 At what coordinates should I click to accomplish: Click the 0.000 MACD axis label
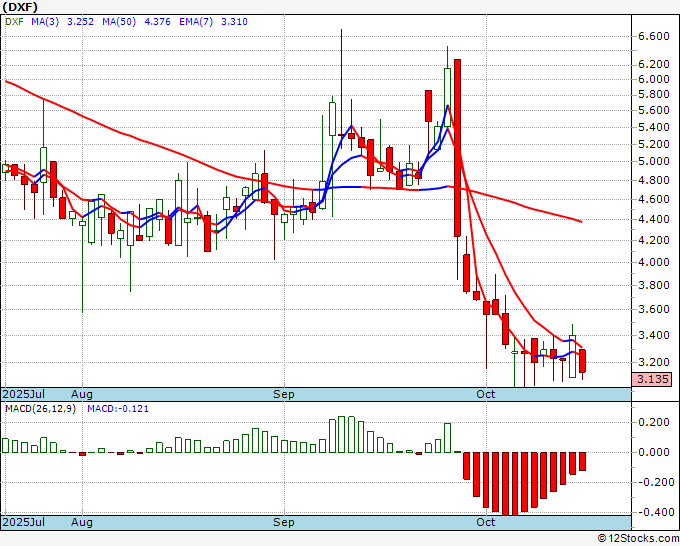(654, 452)
